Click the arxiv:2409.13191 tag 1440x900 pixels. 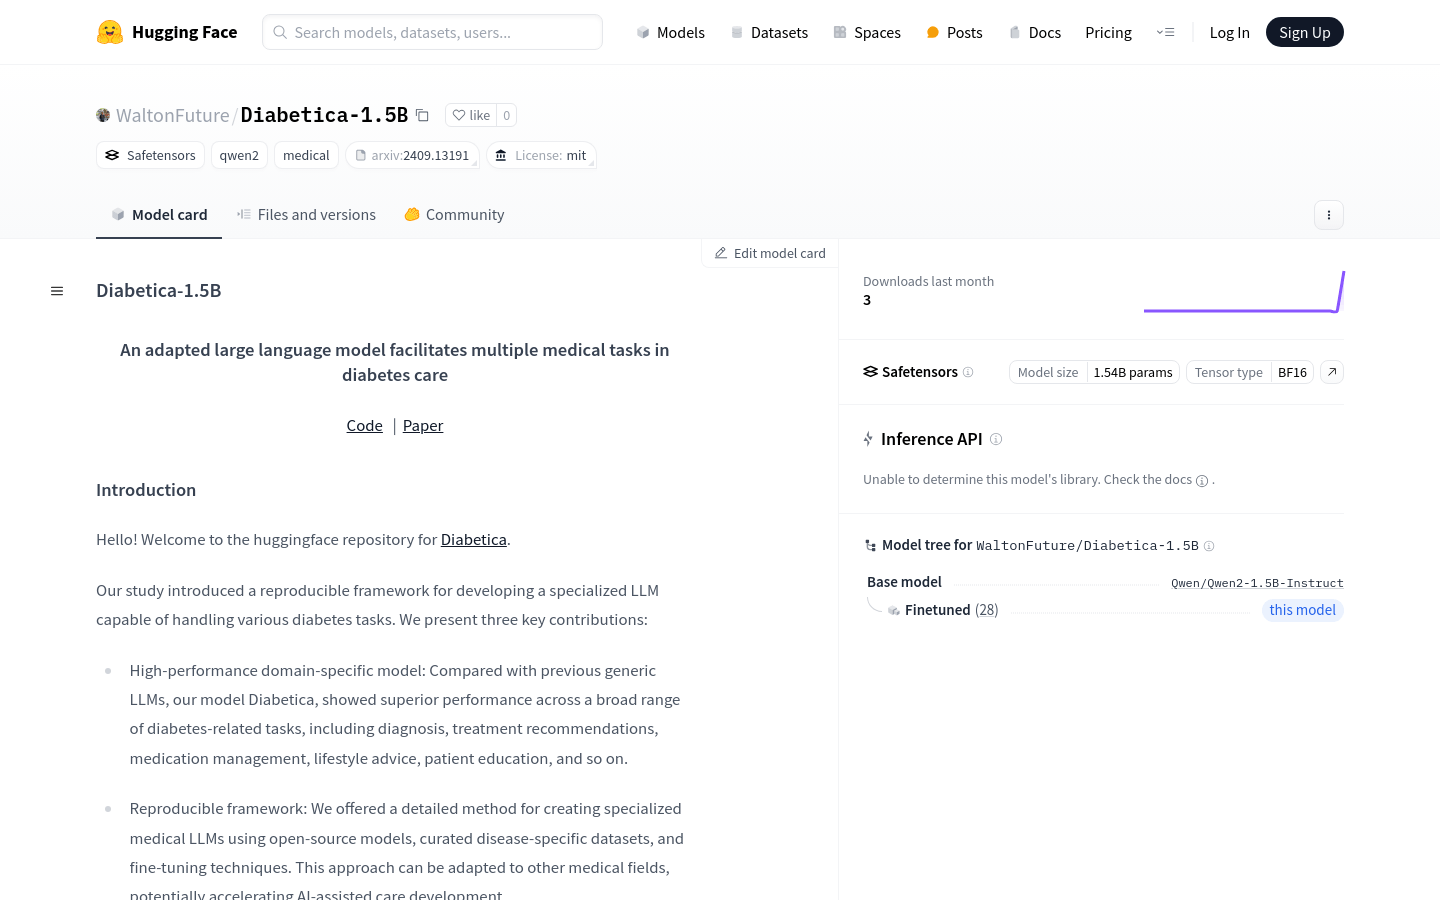(x=412, y=155)
